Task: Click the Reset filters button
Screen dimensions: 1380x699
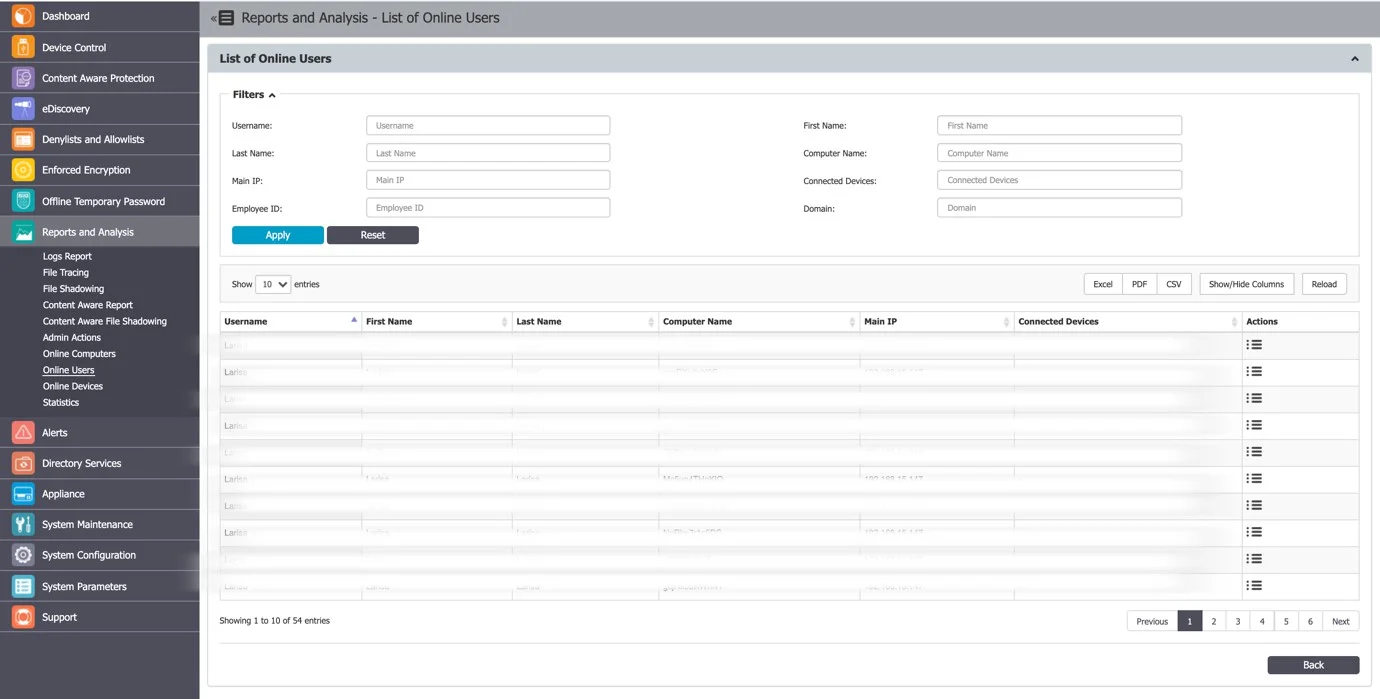Action: [x=373, y=235]
